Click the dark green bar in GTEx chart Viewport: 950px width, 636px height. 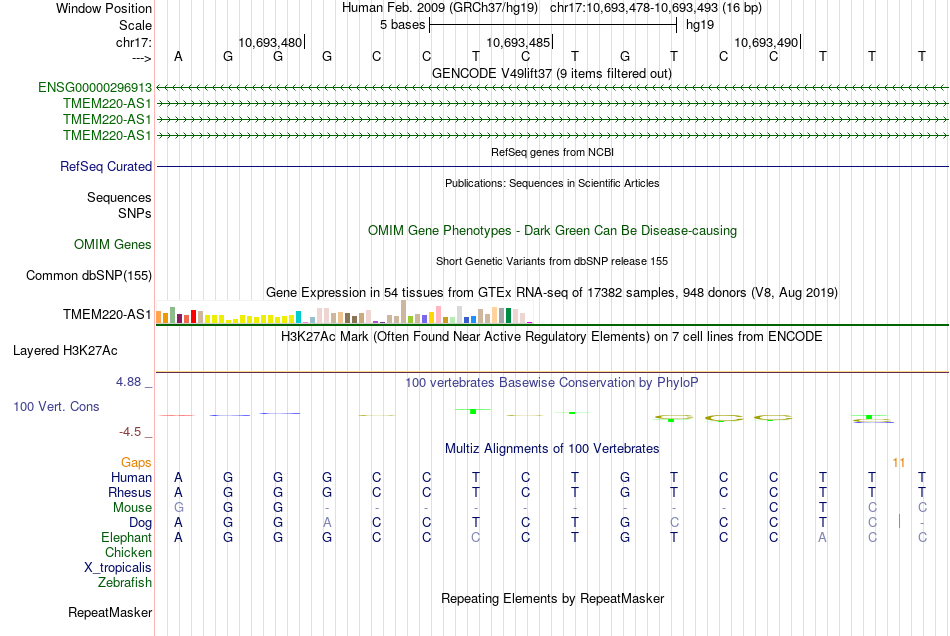508,316
